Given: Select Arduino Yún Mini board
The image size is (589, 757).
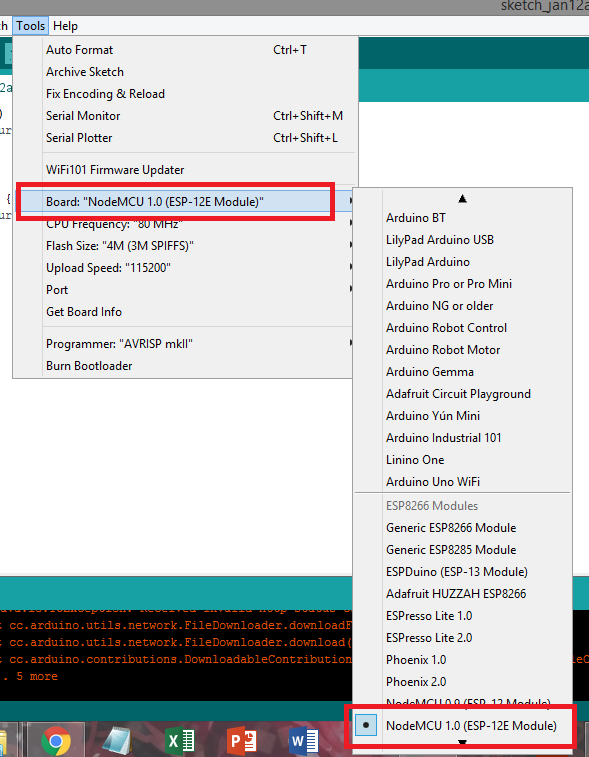Looking at the screenshot, I should pos(463,416).
